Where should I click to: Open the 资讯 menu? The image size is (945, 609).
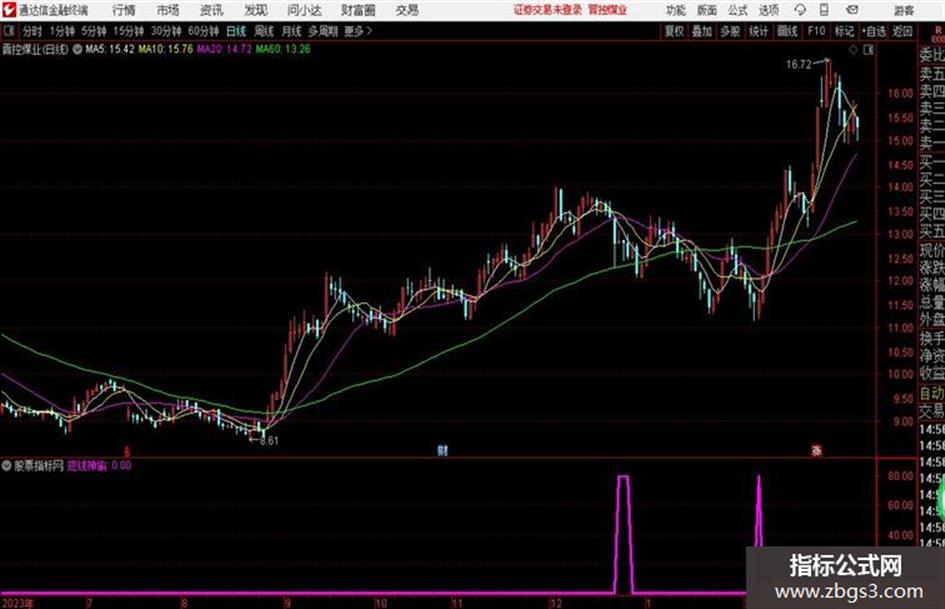(x=212, y=10)
